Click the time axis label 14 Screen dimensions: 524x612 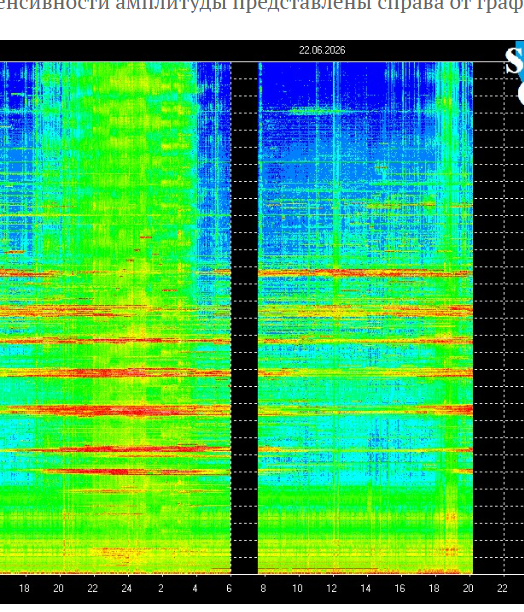(366, 588)
